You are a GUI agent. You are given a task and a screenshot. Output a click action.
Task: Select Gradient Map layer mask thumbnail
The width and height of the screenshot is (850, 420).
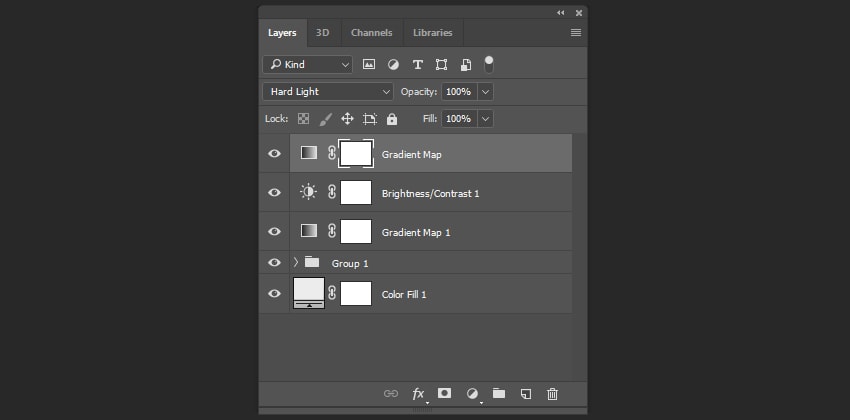356,153
